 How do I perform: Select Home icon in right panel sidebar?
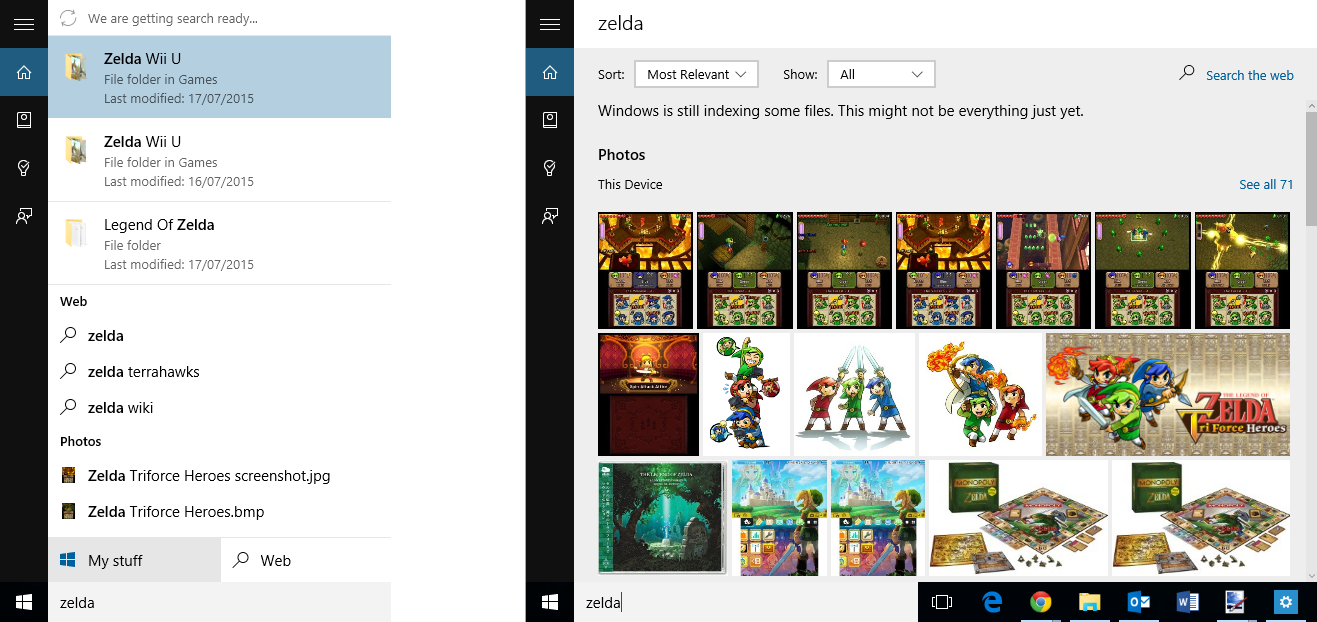coord(550,72)
